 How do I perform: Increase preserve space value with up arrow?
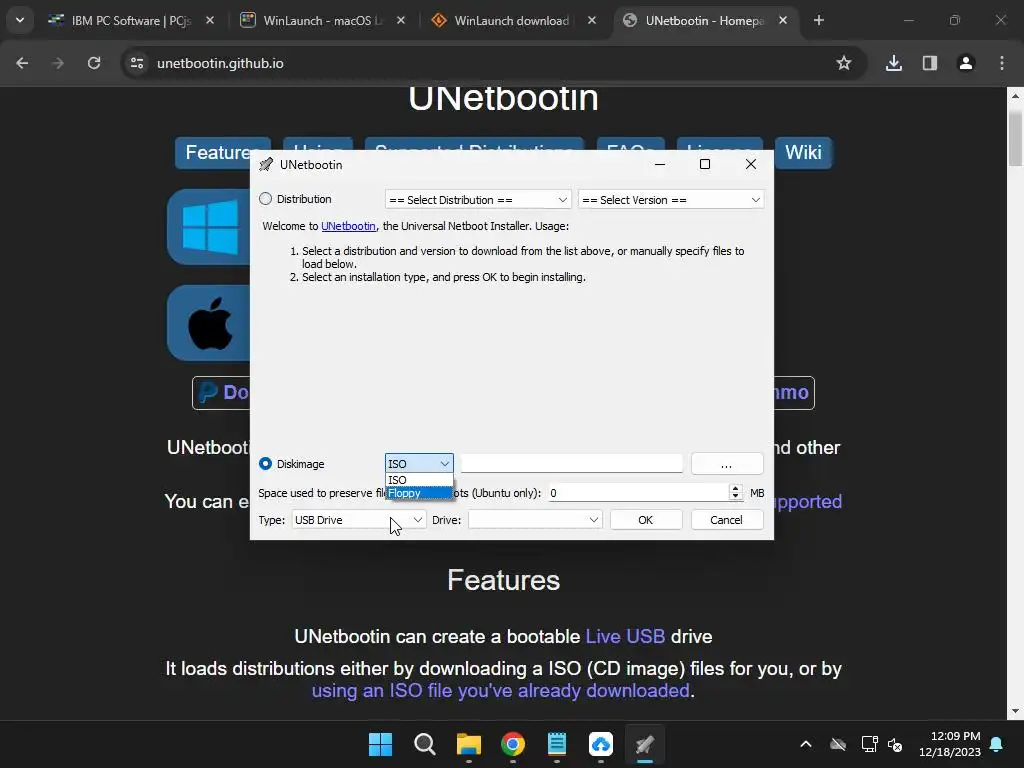pyautogui.click(x=736, y=488)
